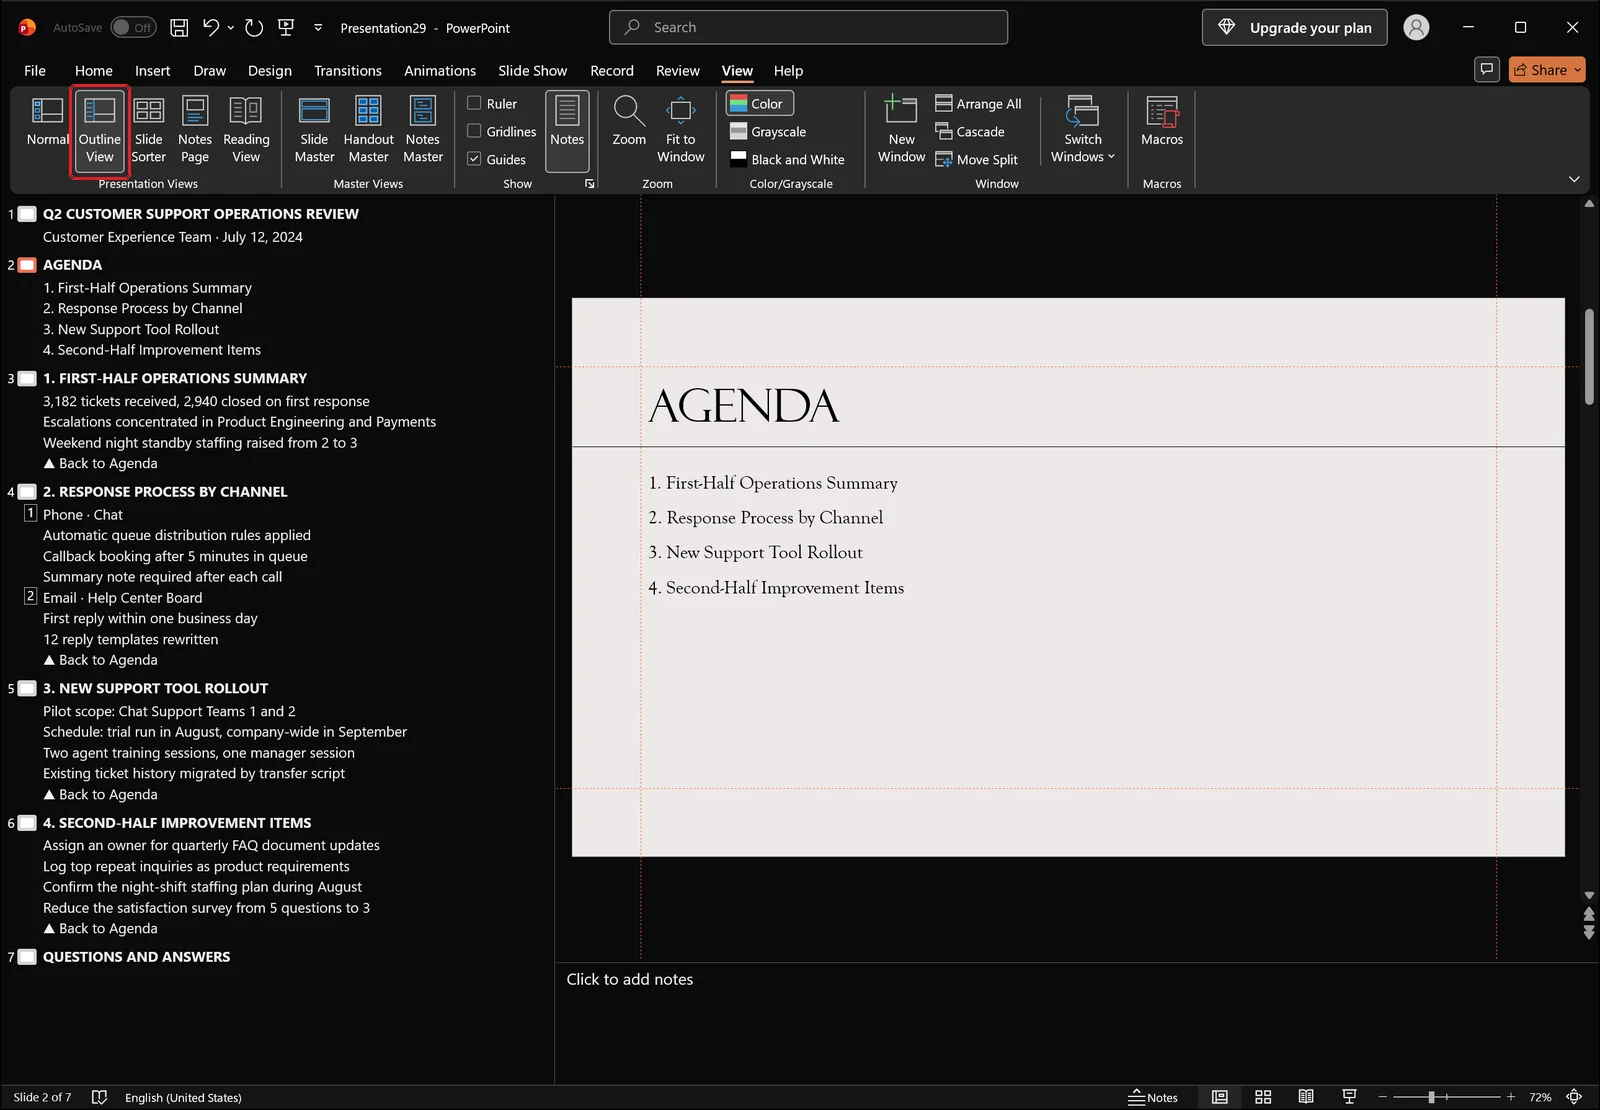The height and width of the screenshot is (1110, 1600).
Task: Click the zoom slider handle
Action: 1431,1097
